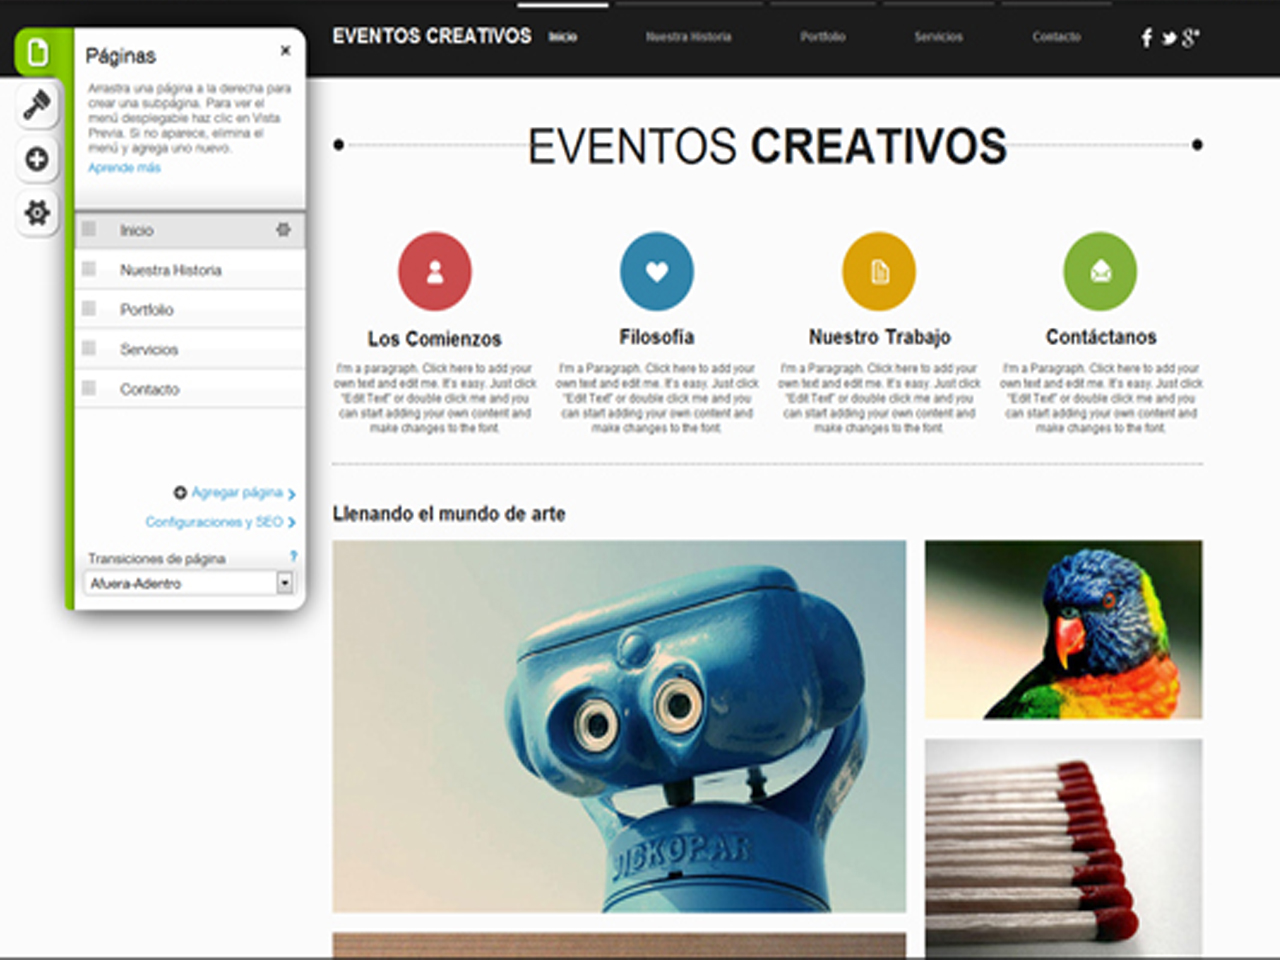This screenshot has height=960, width=1280.
Task: Click the plus icon next to Agregar página
Action: pyautogui.click(x=180, y=492)
